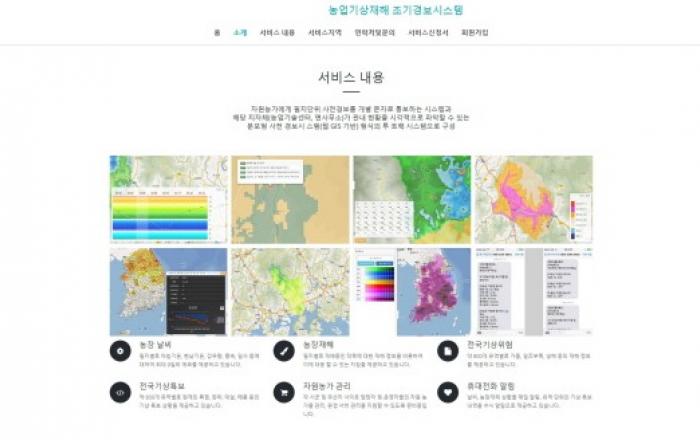Screen dimensions: 700x440
Task: Open the rainbow-banded weather map thumbnail
Action: tap(169, 199)
